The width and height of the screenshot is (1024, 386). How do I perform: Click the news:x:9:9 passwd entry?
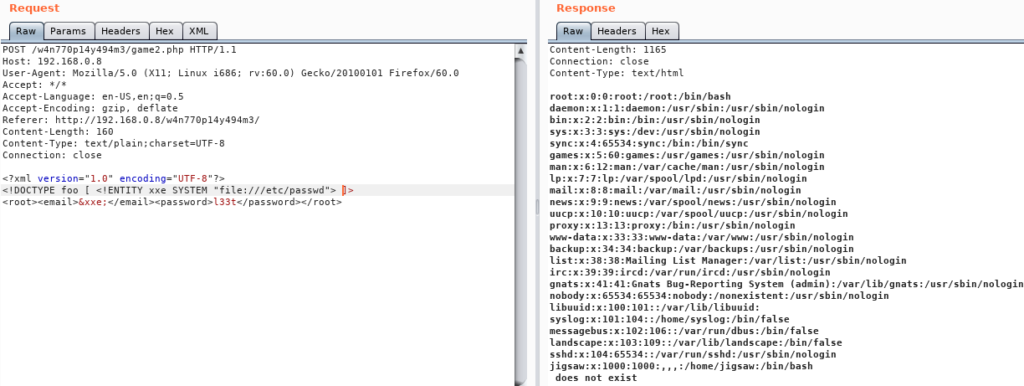click(693, 202)
